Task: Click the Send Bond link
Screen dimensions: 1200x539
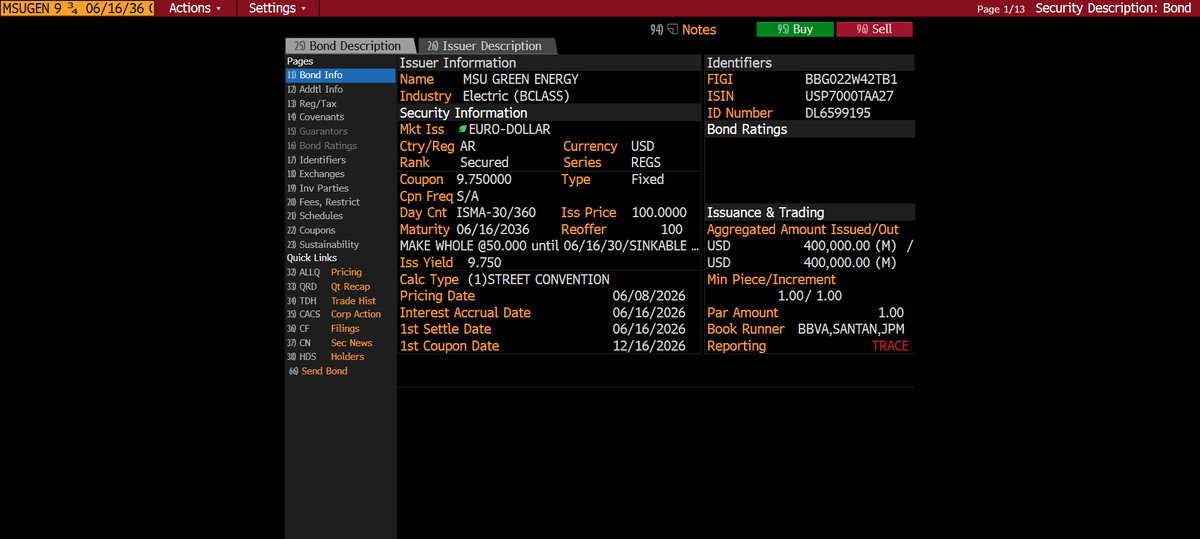Action: point(318,371)
